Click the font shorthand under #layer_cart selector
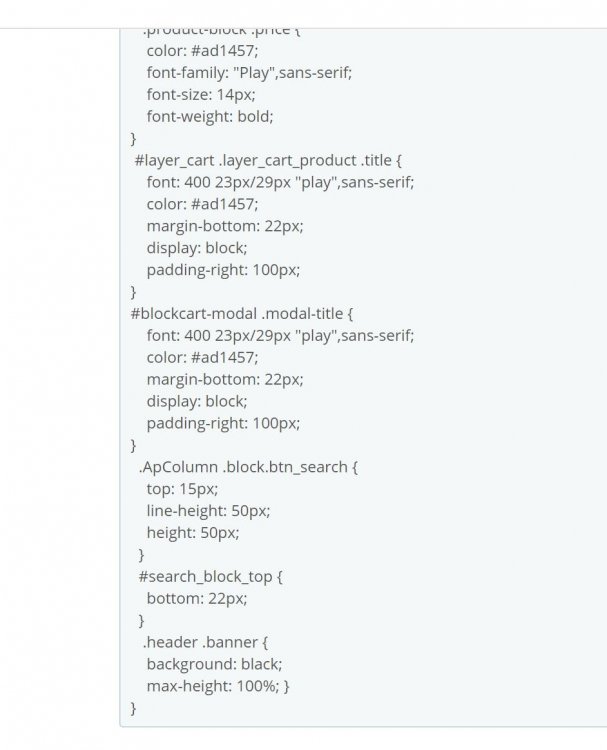Viewport: 607px width, 750px height. [x=279, y=182]
